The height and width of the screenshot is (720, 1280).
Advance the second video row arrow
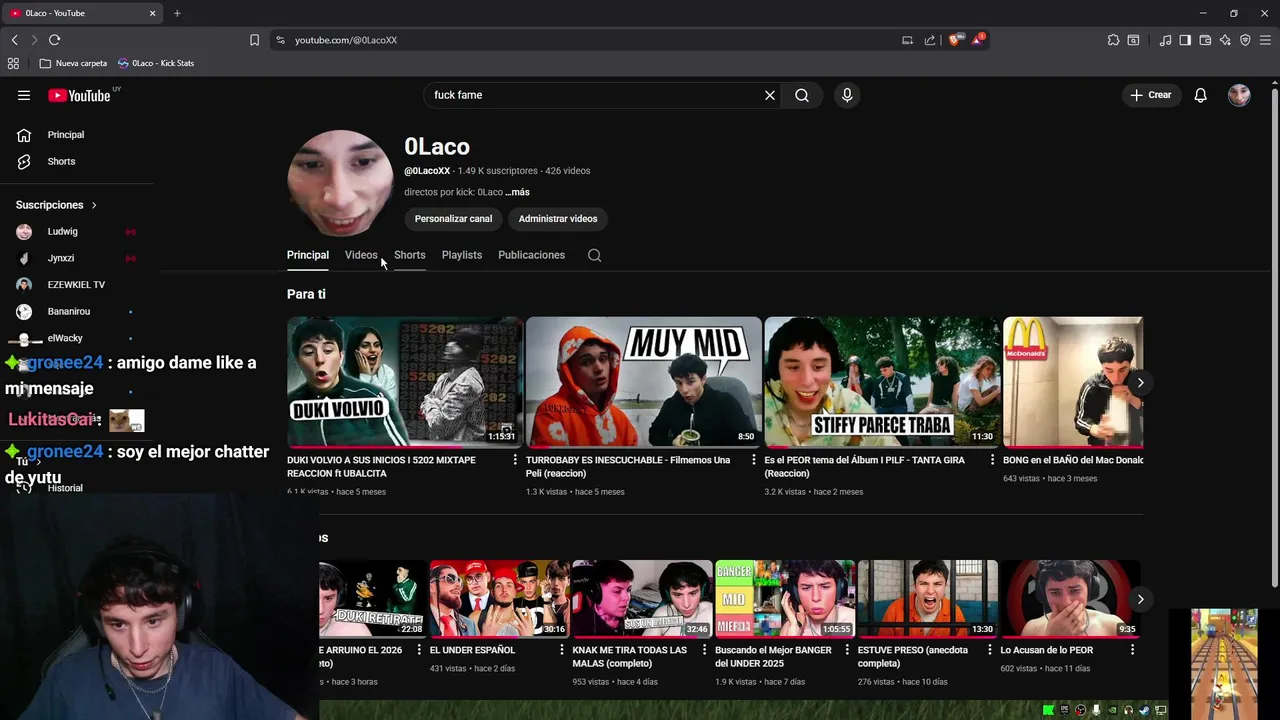tap(1140, 599)
